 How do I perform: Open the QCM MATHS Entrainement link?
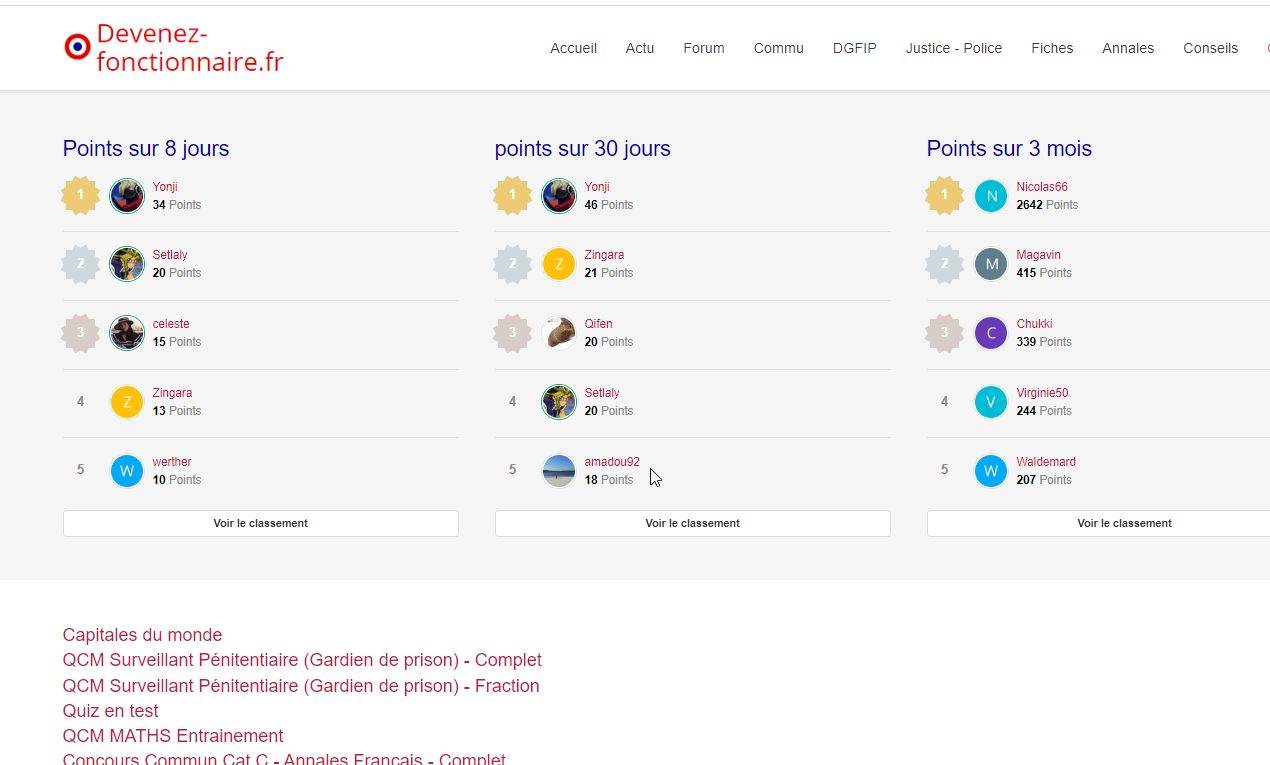pos(173,736)
